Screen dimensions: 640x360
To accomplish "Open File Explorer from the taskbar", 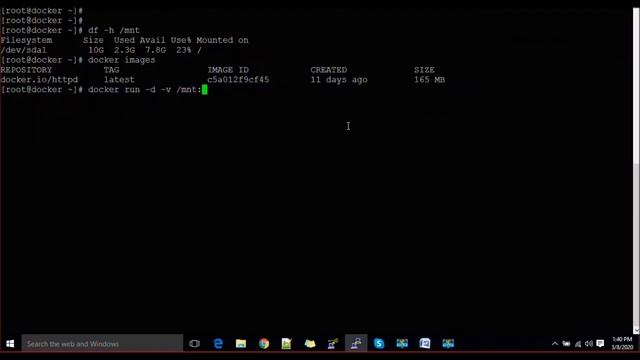I will (x=241, y=344).
